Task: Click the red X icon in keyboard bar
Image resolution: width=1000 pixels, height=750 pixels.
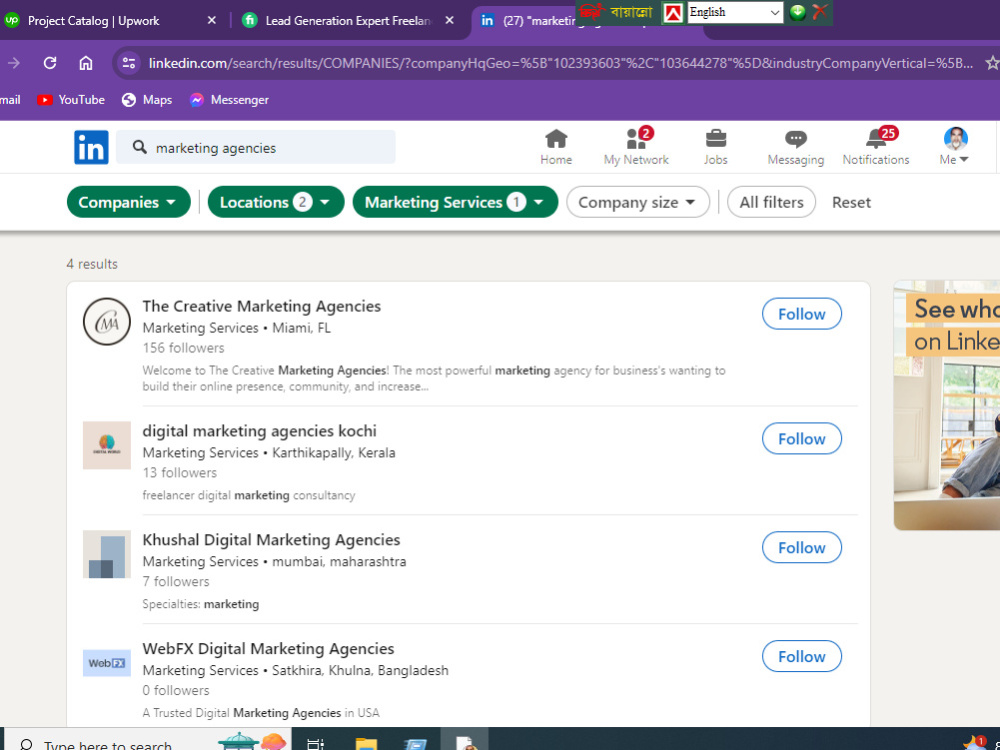Action: click(x=820, y=11)
